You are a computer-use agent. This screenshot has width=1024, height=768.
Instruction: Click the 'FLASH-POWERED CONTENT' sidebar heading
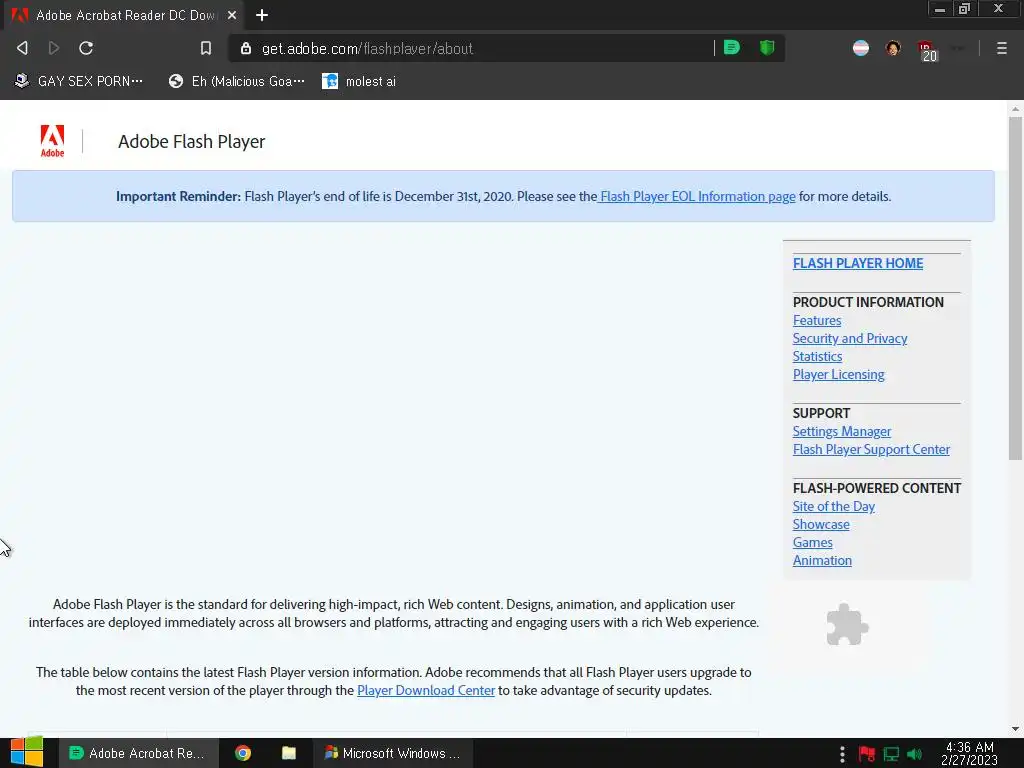pyautogui.click(x=876, y=488)
